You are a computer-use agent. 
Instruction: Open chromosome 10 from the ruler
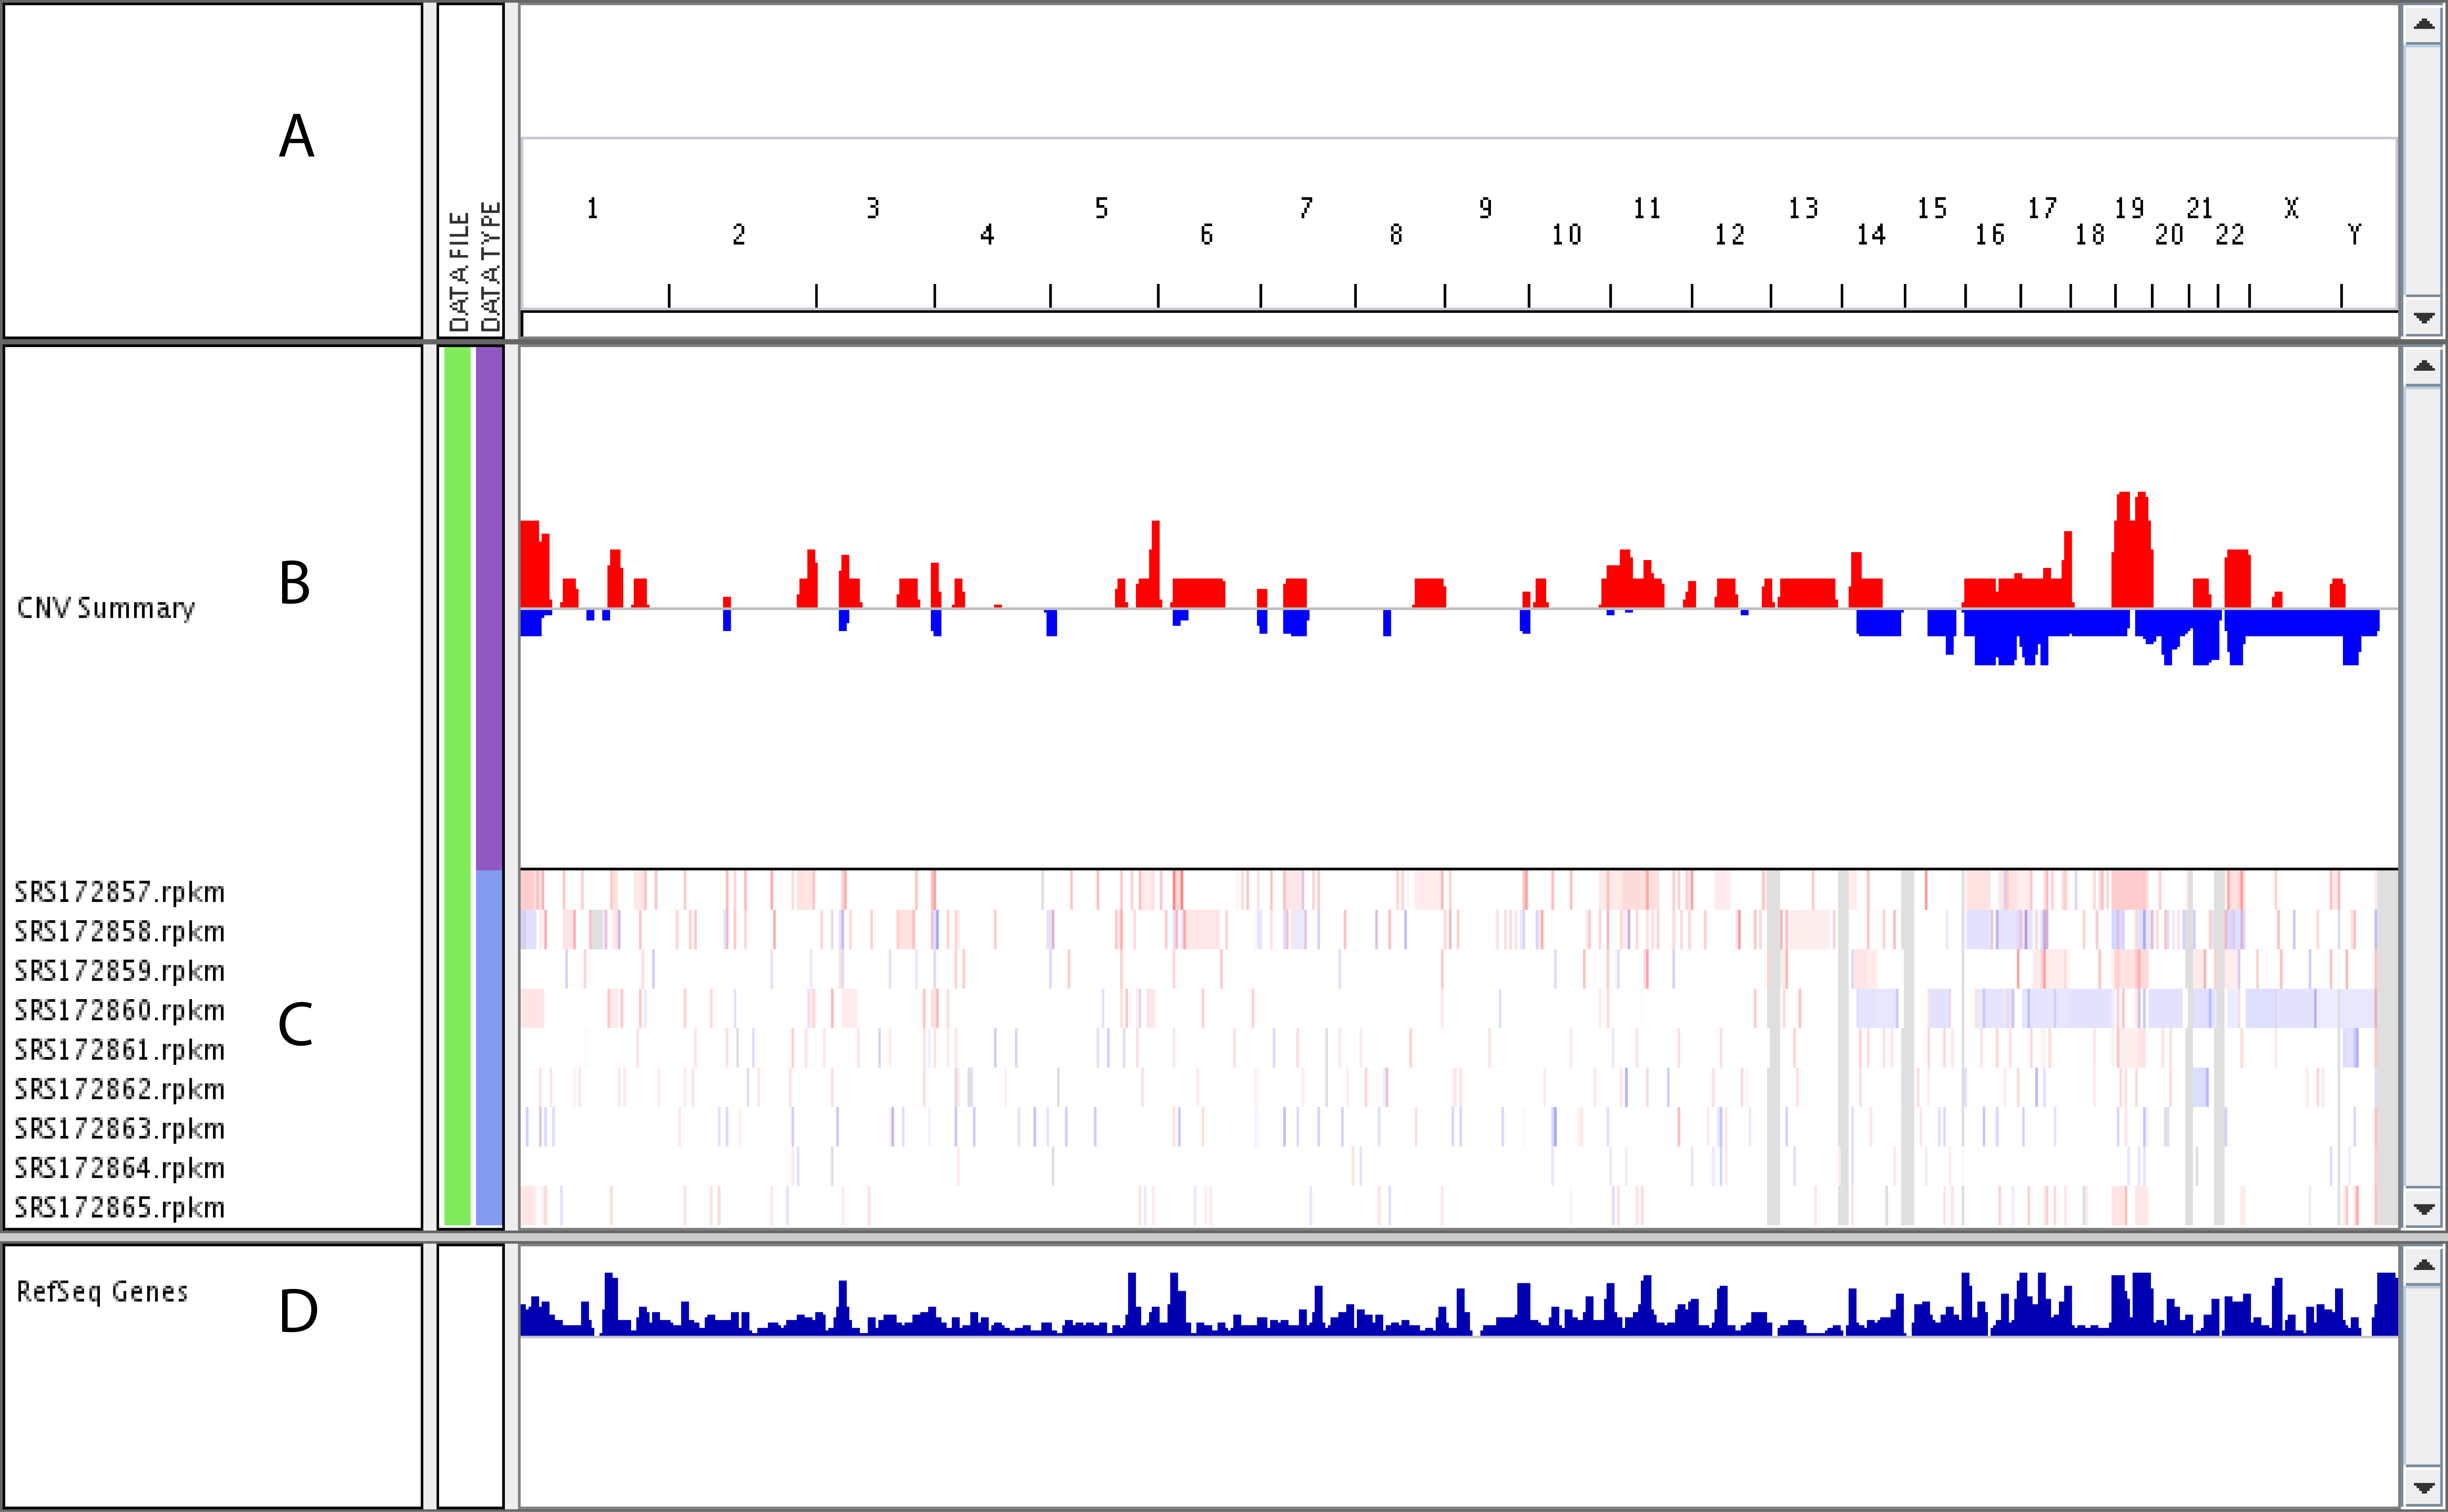point(1567,235)
